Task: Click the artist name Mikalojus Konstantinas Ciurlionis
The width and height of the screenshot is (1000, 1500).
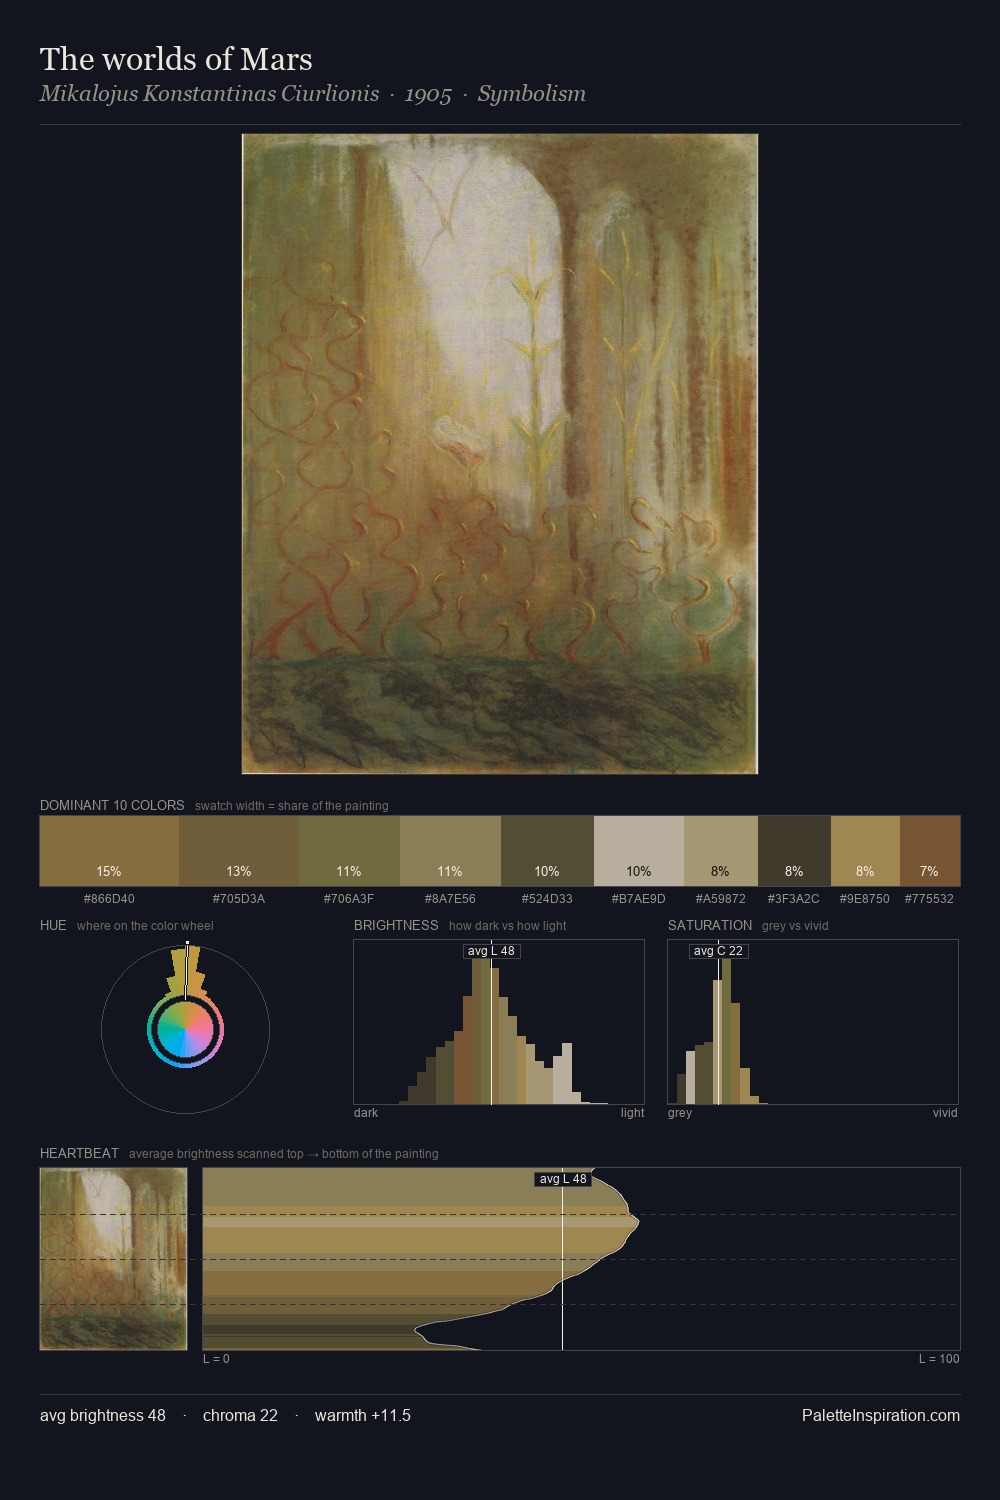Action: [x=209, y=94]
